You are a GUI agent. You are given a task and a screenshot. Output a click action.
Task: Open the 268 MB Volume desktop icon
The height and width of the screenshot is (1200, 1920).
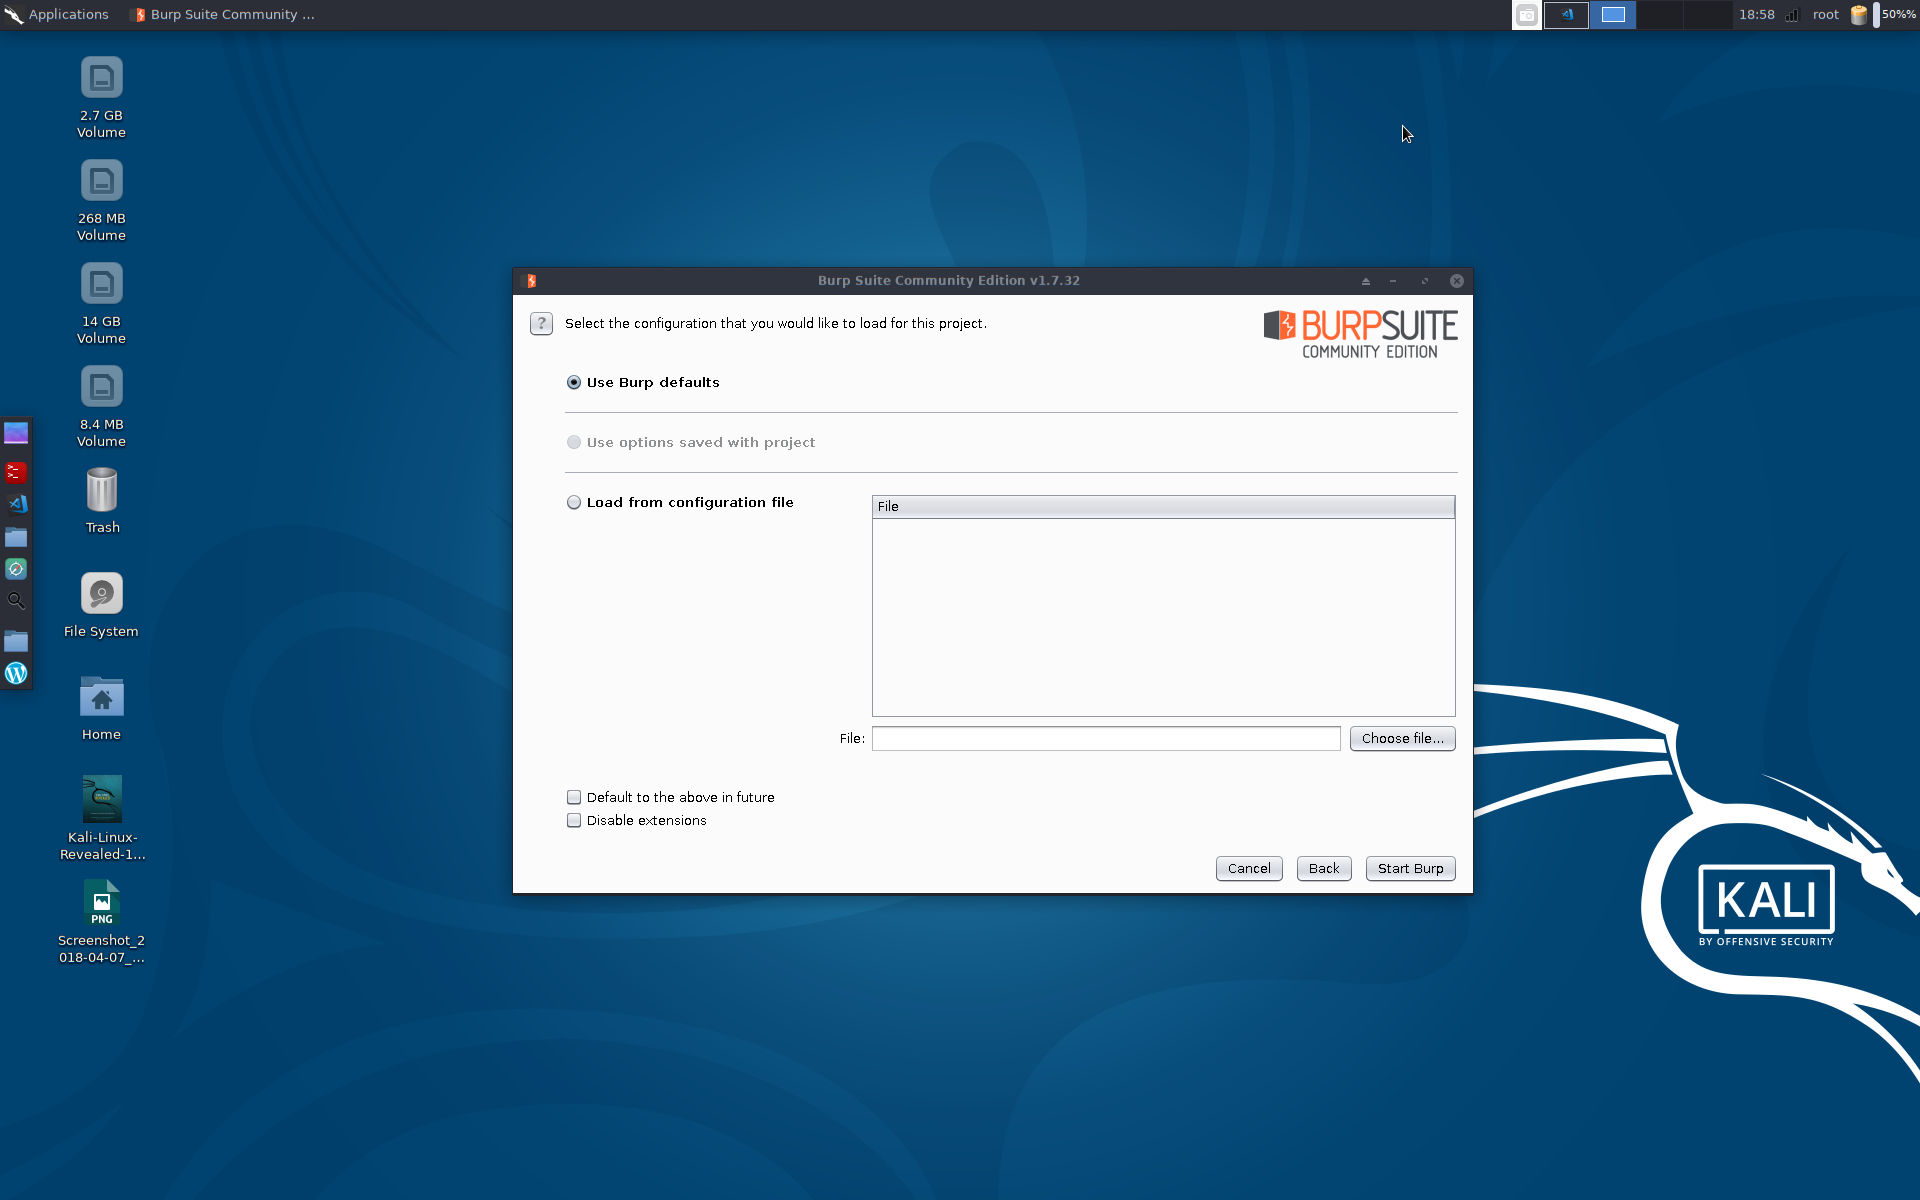click(x=102, y=201)
